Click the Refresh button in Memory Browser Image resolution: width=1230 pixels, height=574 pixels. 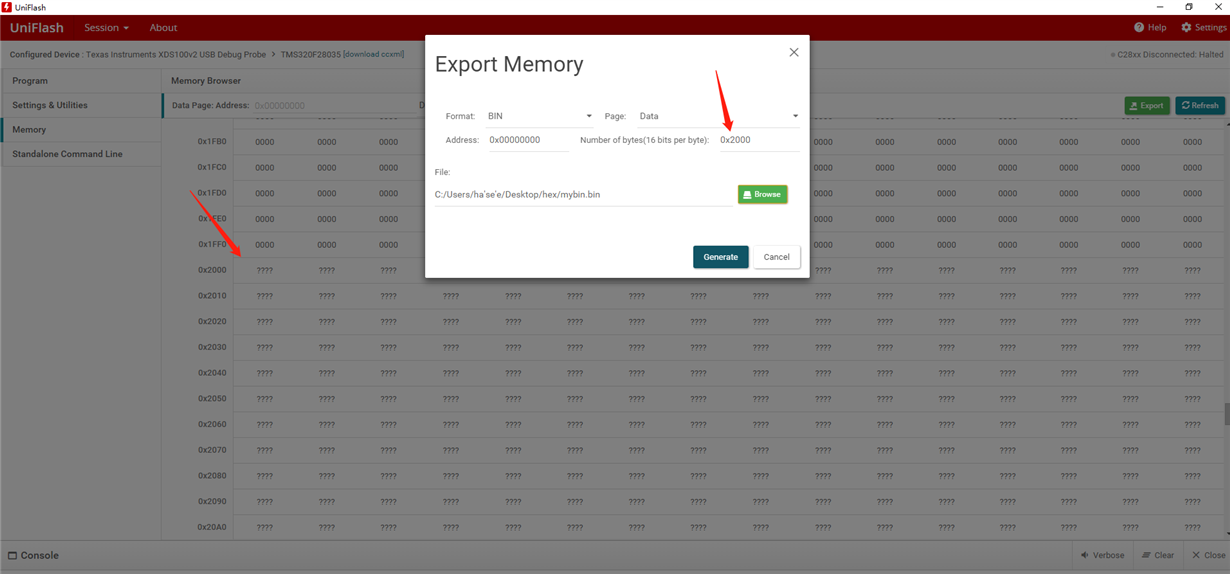[1200, 105]
